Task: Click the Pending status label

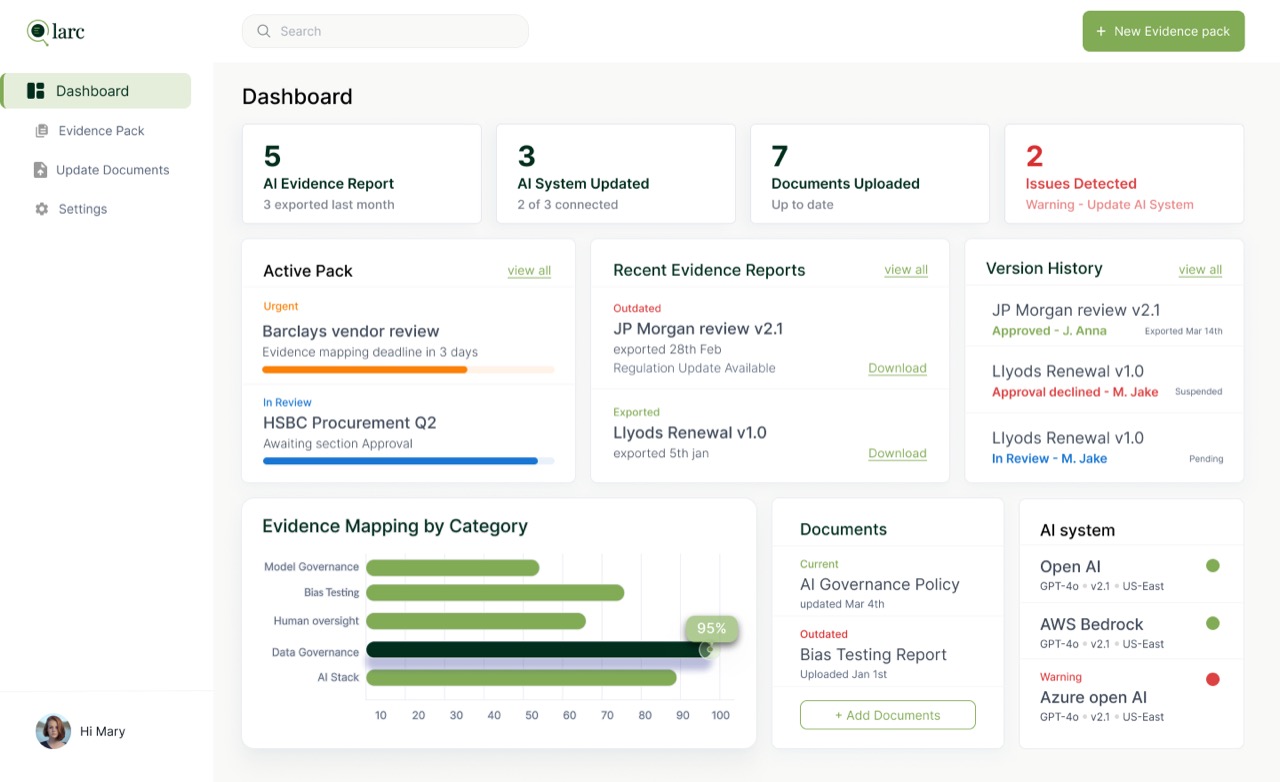Action: [x=1206, y=459]
